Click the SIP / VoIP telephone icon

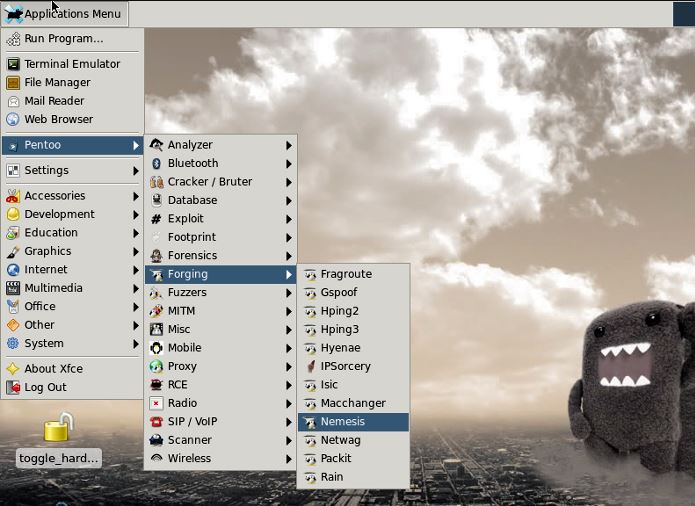156,422
